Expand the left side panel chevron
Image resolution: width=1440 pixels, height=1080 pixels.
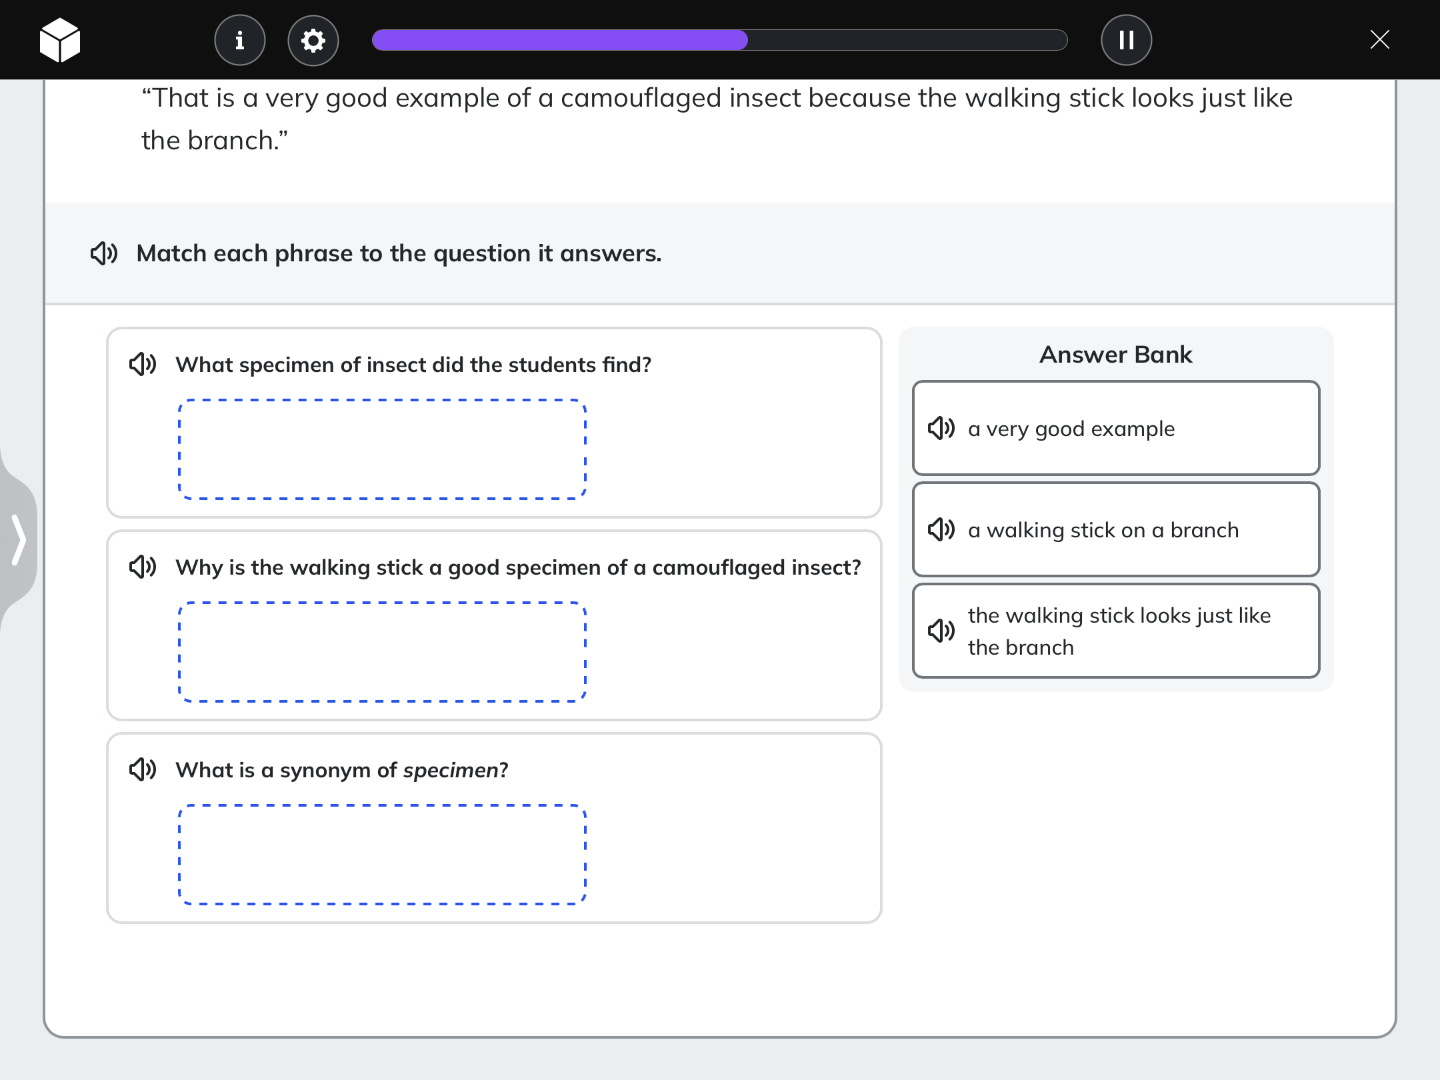pyautogui.click(x=18, y=540)
